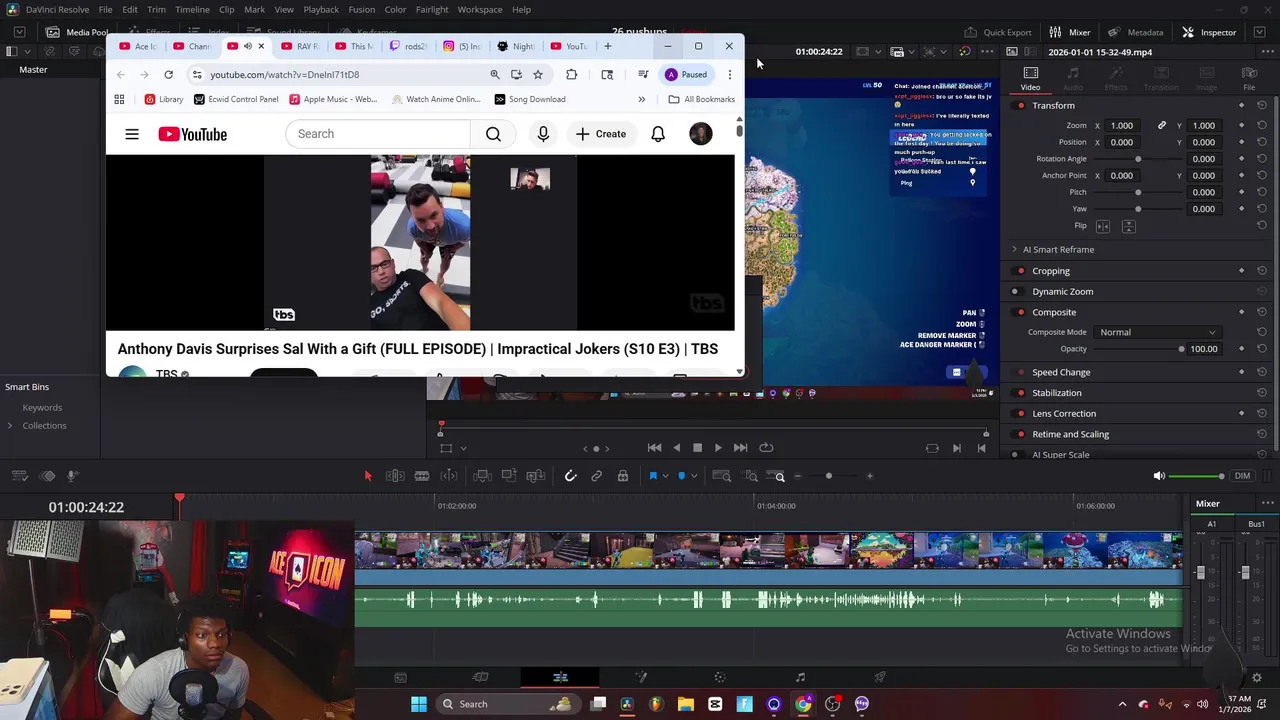Adjust Rotation Angle slider handle
This screenshot has width=1280, height=720.
click(x=1138, y=159)
